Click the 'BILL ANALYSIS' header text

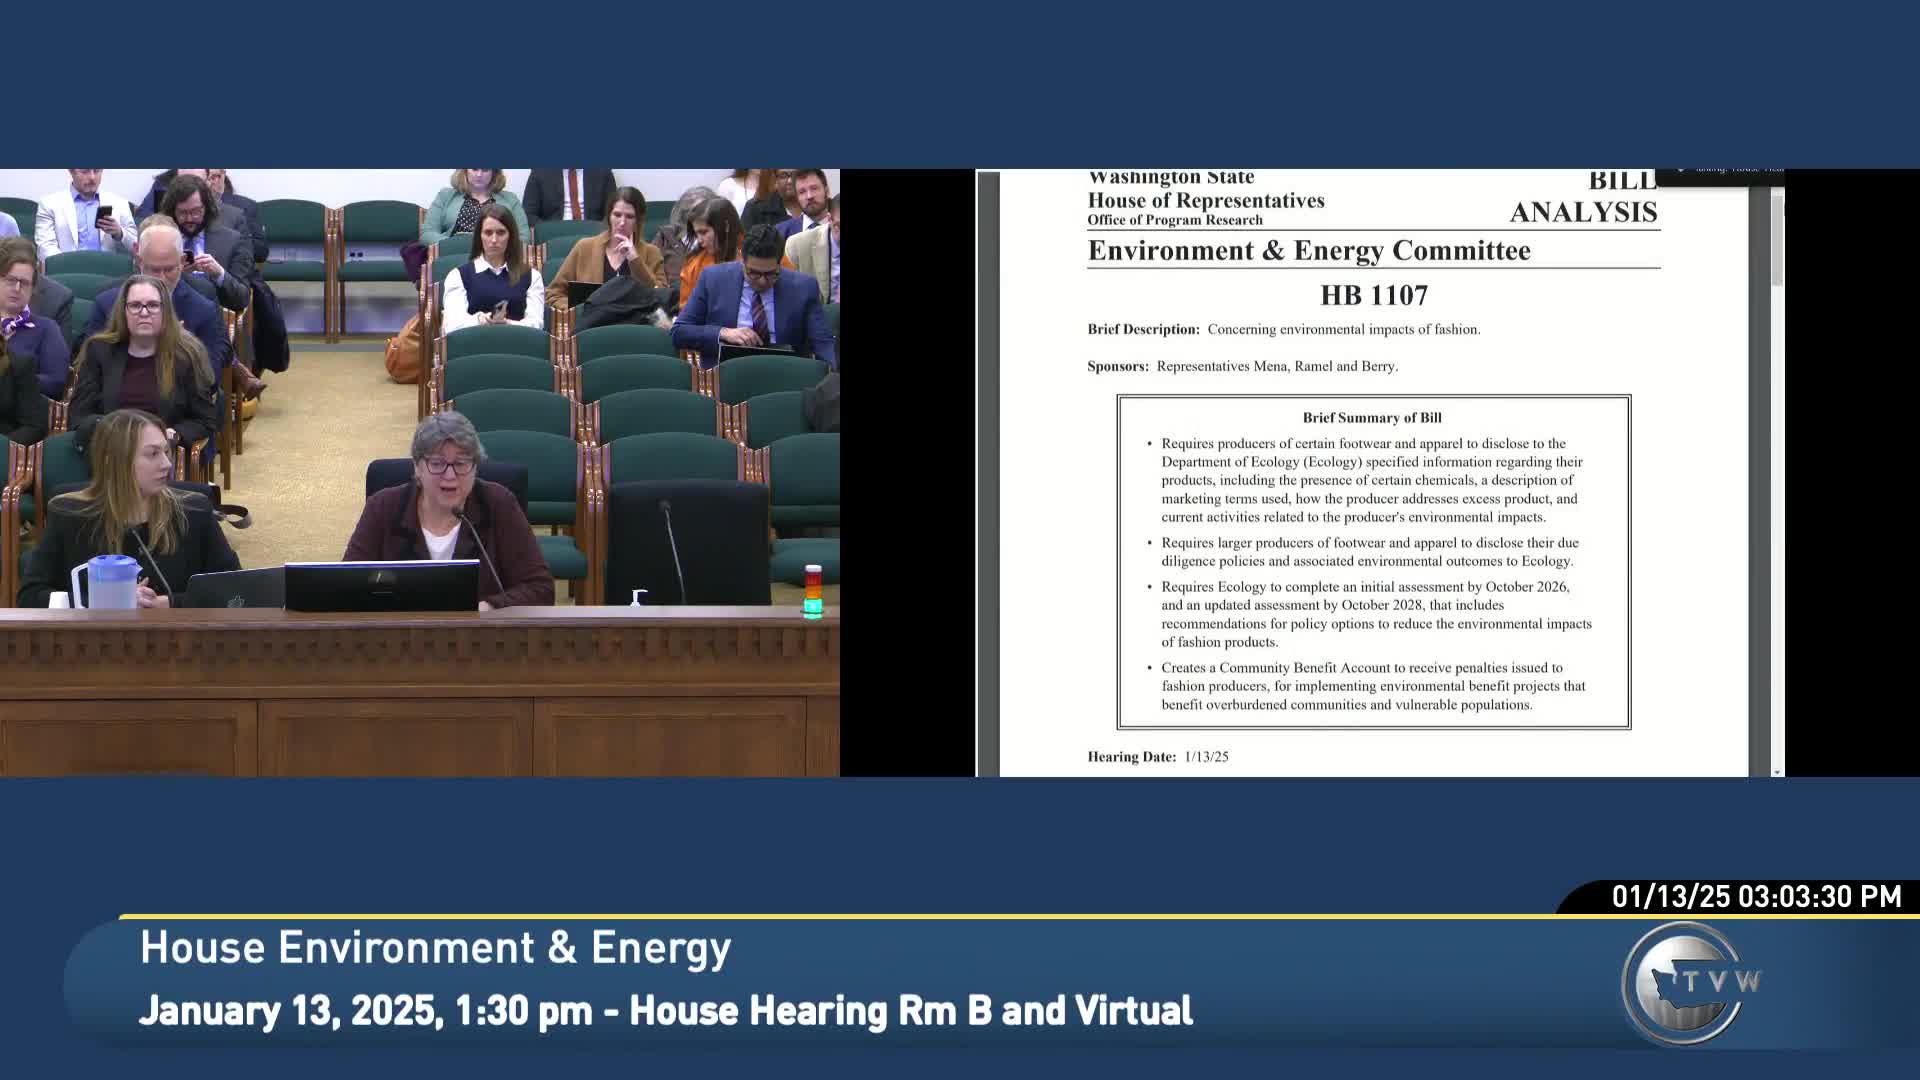(1584, 197)
